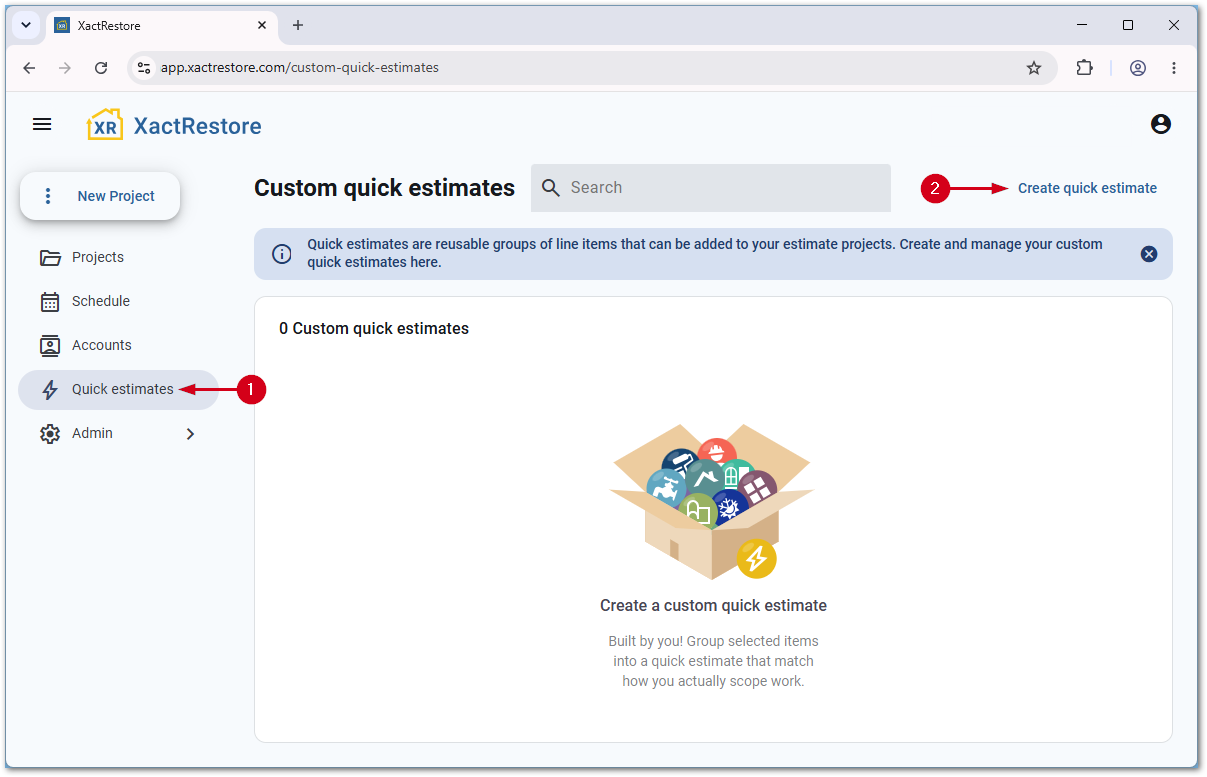Click the browser address bar URL
Screen dimensions: 1207x777
(300, 68)
